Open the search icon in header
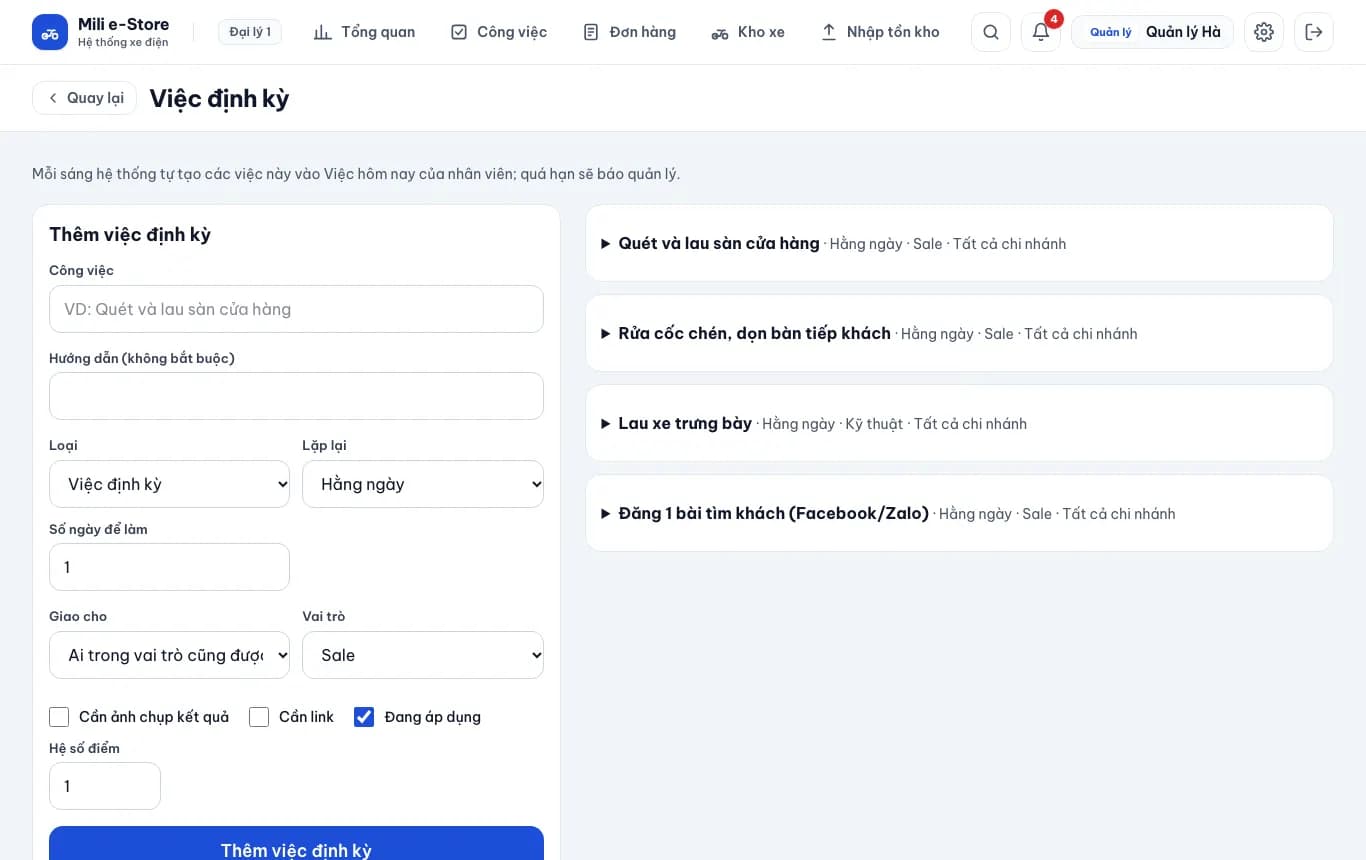The height and width of the screenshot is (860, 1366). pos(991,32)
